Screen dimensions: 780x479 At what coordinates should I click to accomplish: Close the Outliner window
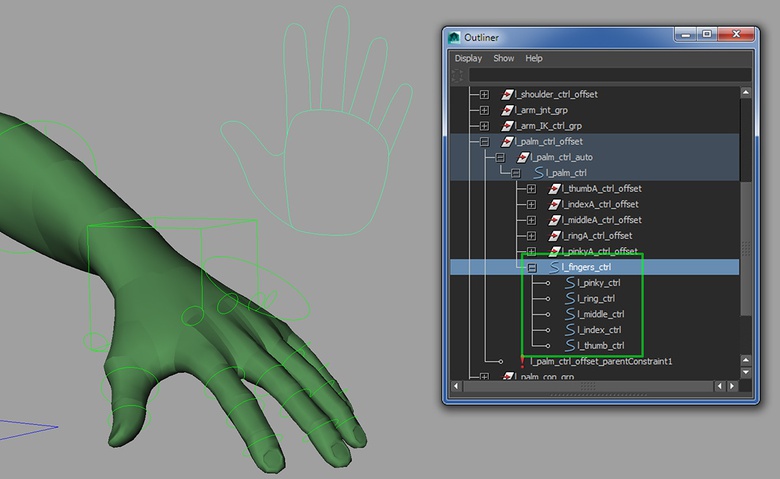(x=736, y=34)
